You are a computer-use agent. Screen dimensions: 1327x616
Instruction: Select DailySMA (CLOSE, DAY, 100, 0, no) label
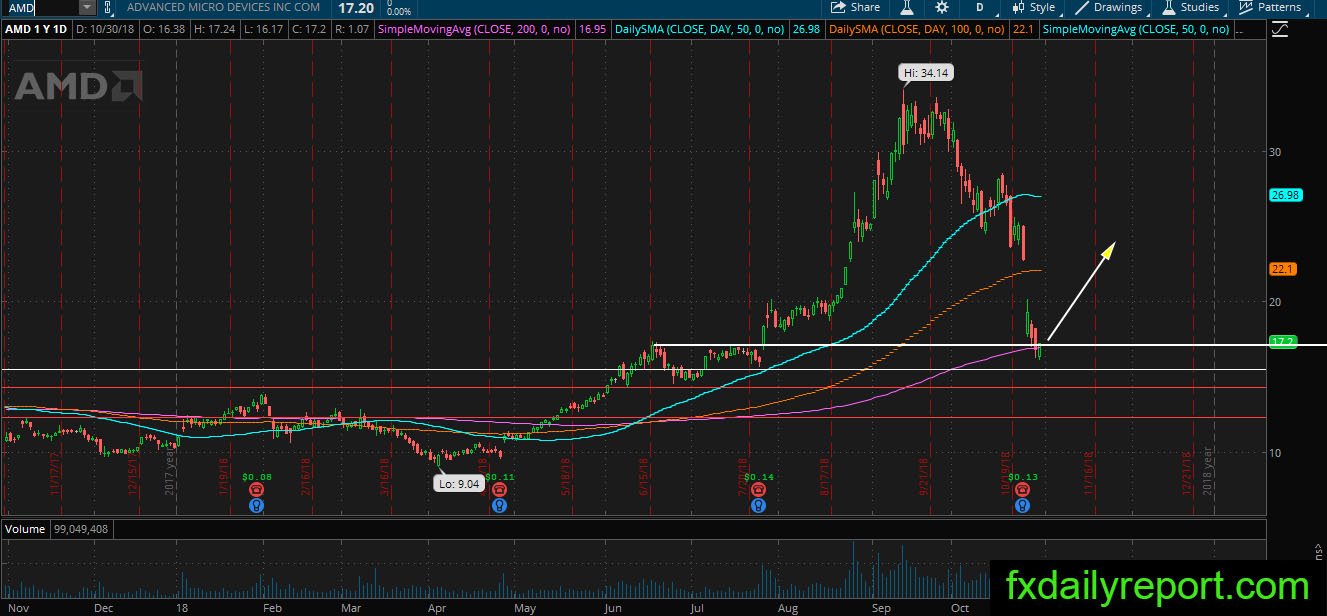tap(917, 30)
